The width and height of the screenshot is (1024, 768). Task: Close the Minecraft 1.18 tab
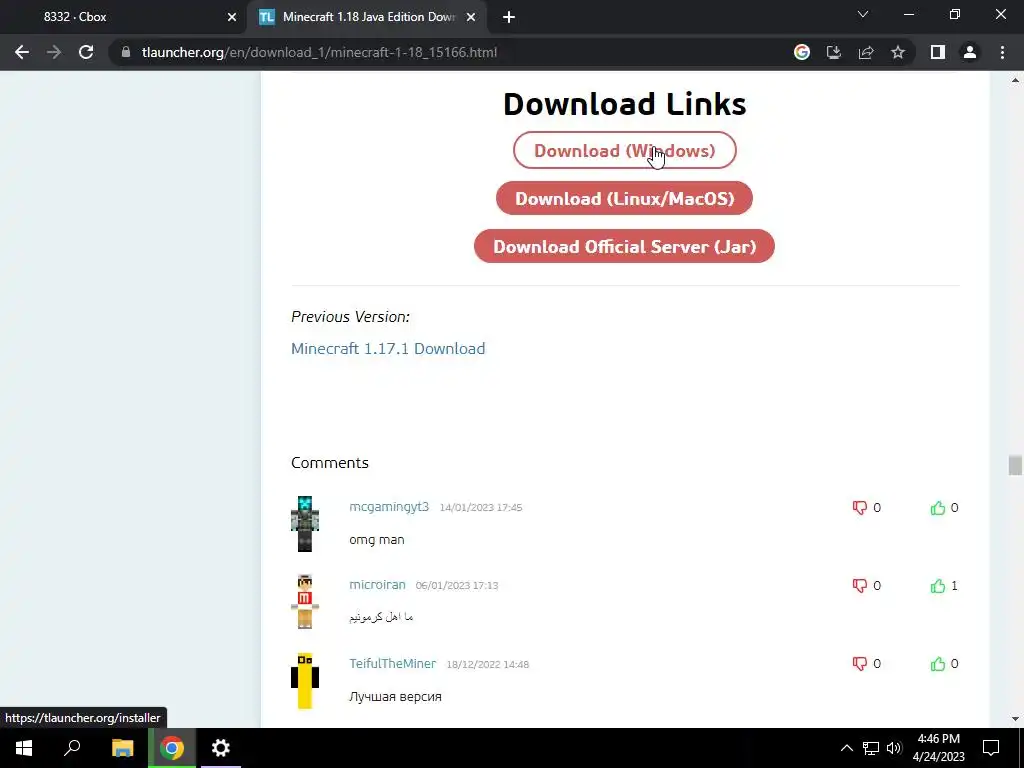pyautogui.click(x=471, y=17)
